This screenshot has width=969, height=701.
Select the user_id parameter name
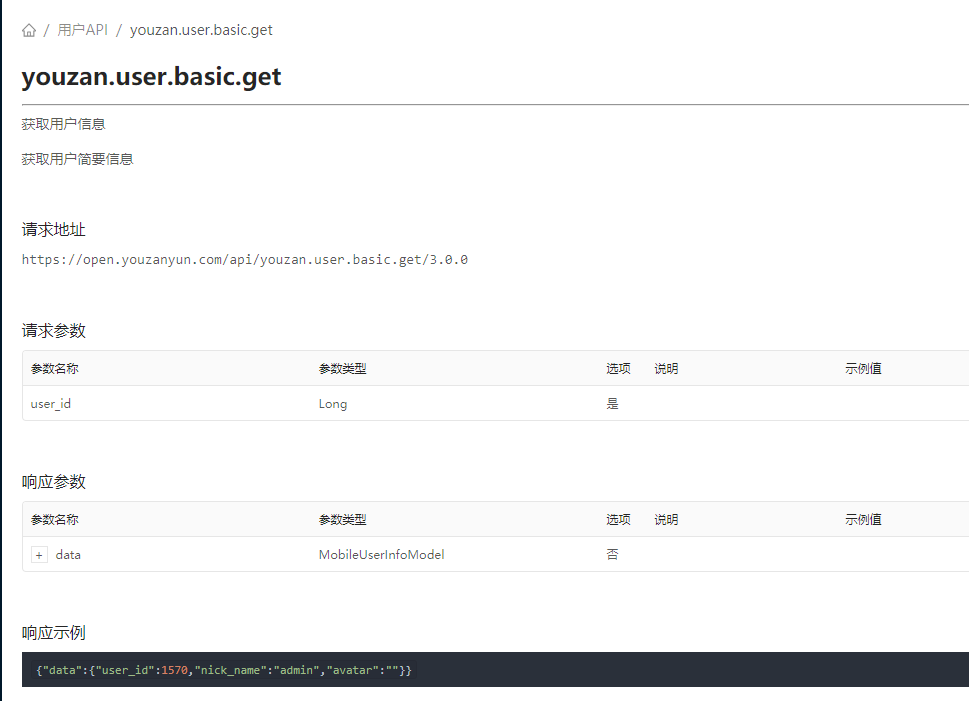tap(51, 404)
